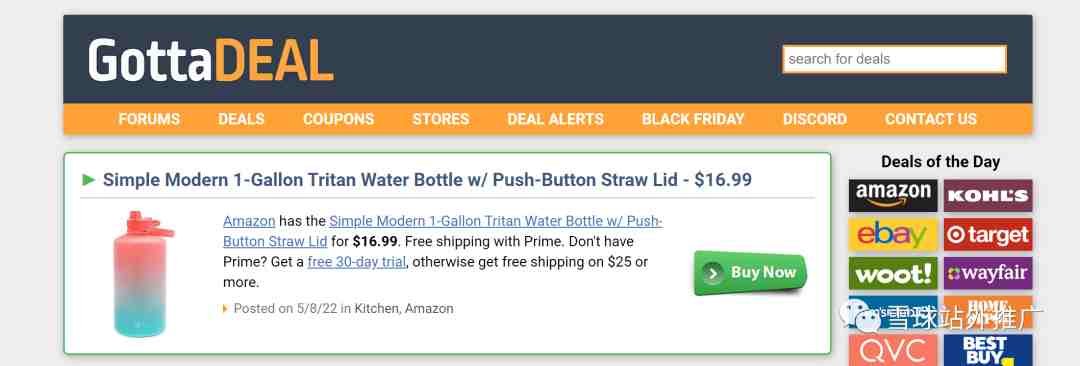
Task: Select DEAL ALERTS in the navigation bar
Action: click(555, 119)
